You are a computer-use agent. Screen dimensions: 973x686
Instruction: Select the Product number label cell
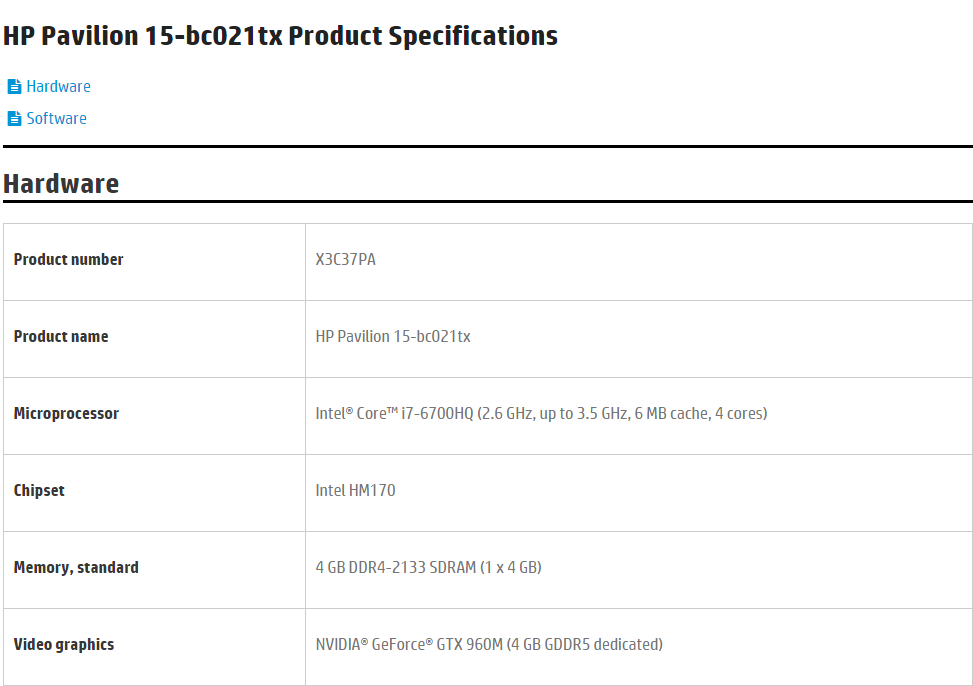[155, 262]
